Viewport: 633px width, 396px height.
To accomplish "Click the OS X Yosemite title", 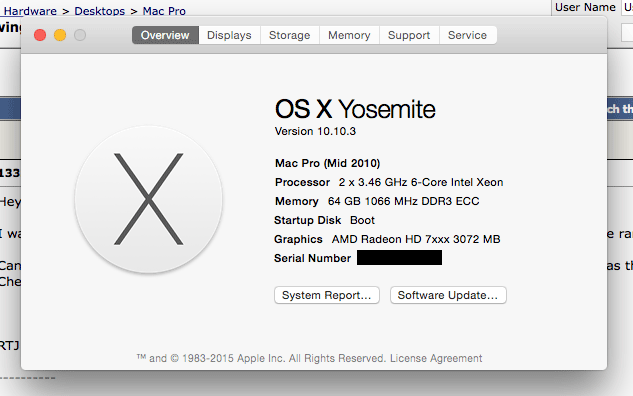I will coord(355,109).
